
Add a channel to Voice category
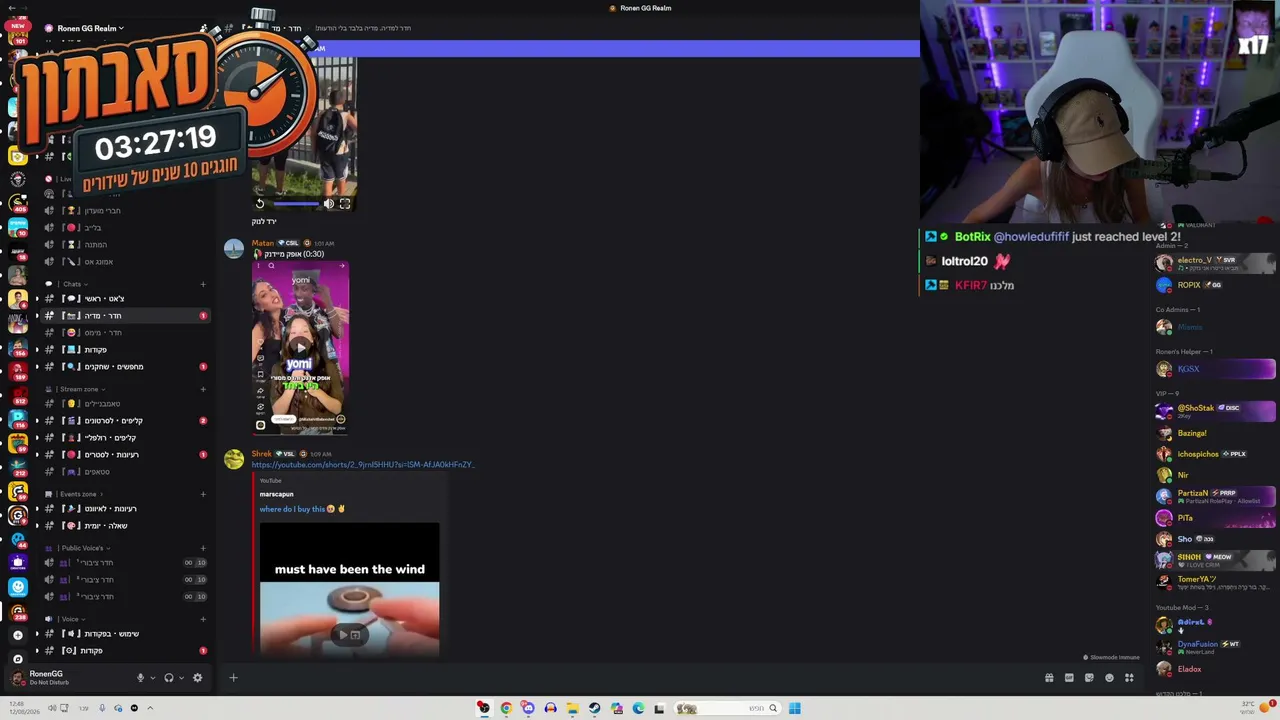[203, 619]
